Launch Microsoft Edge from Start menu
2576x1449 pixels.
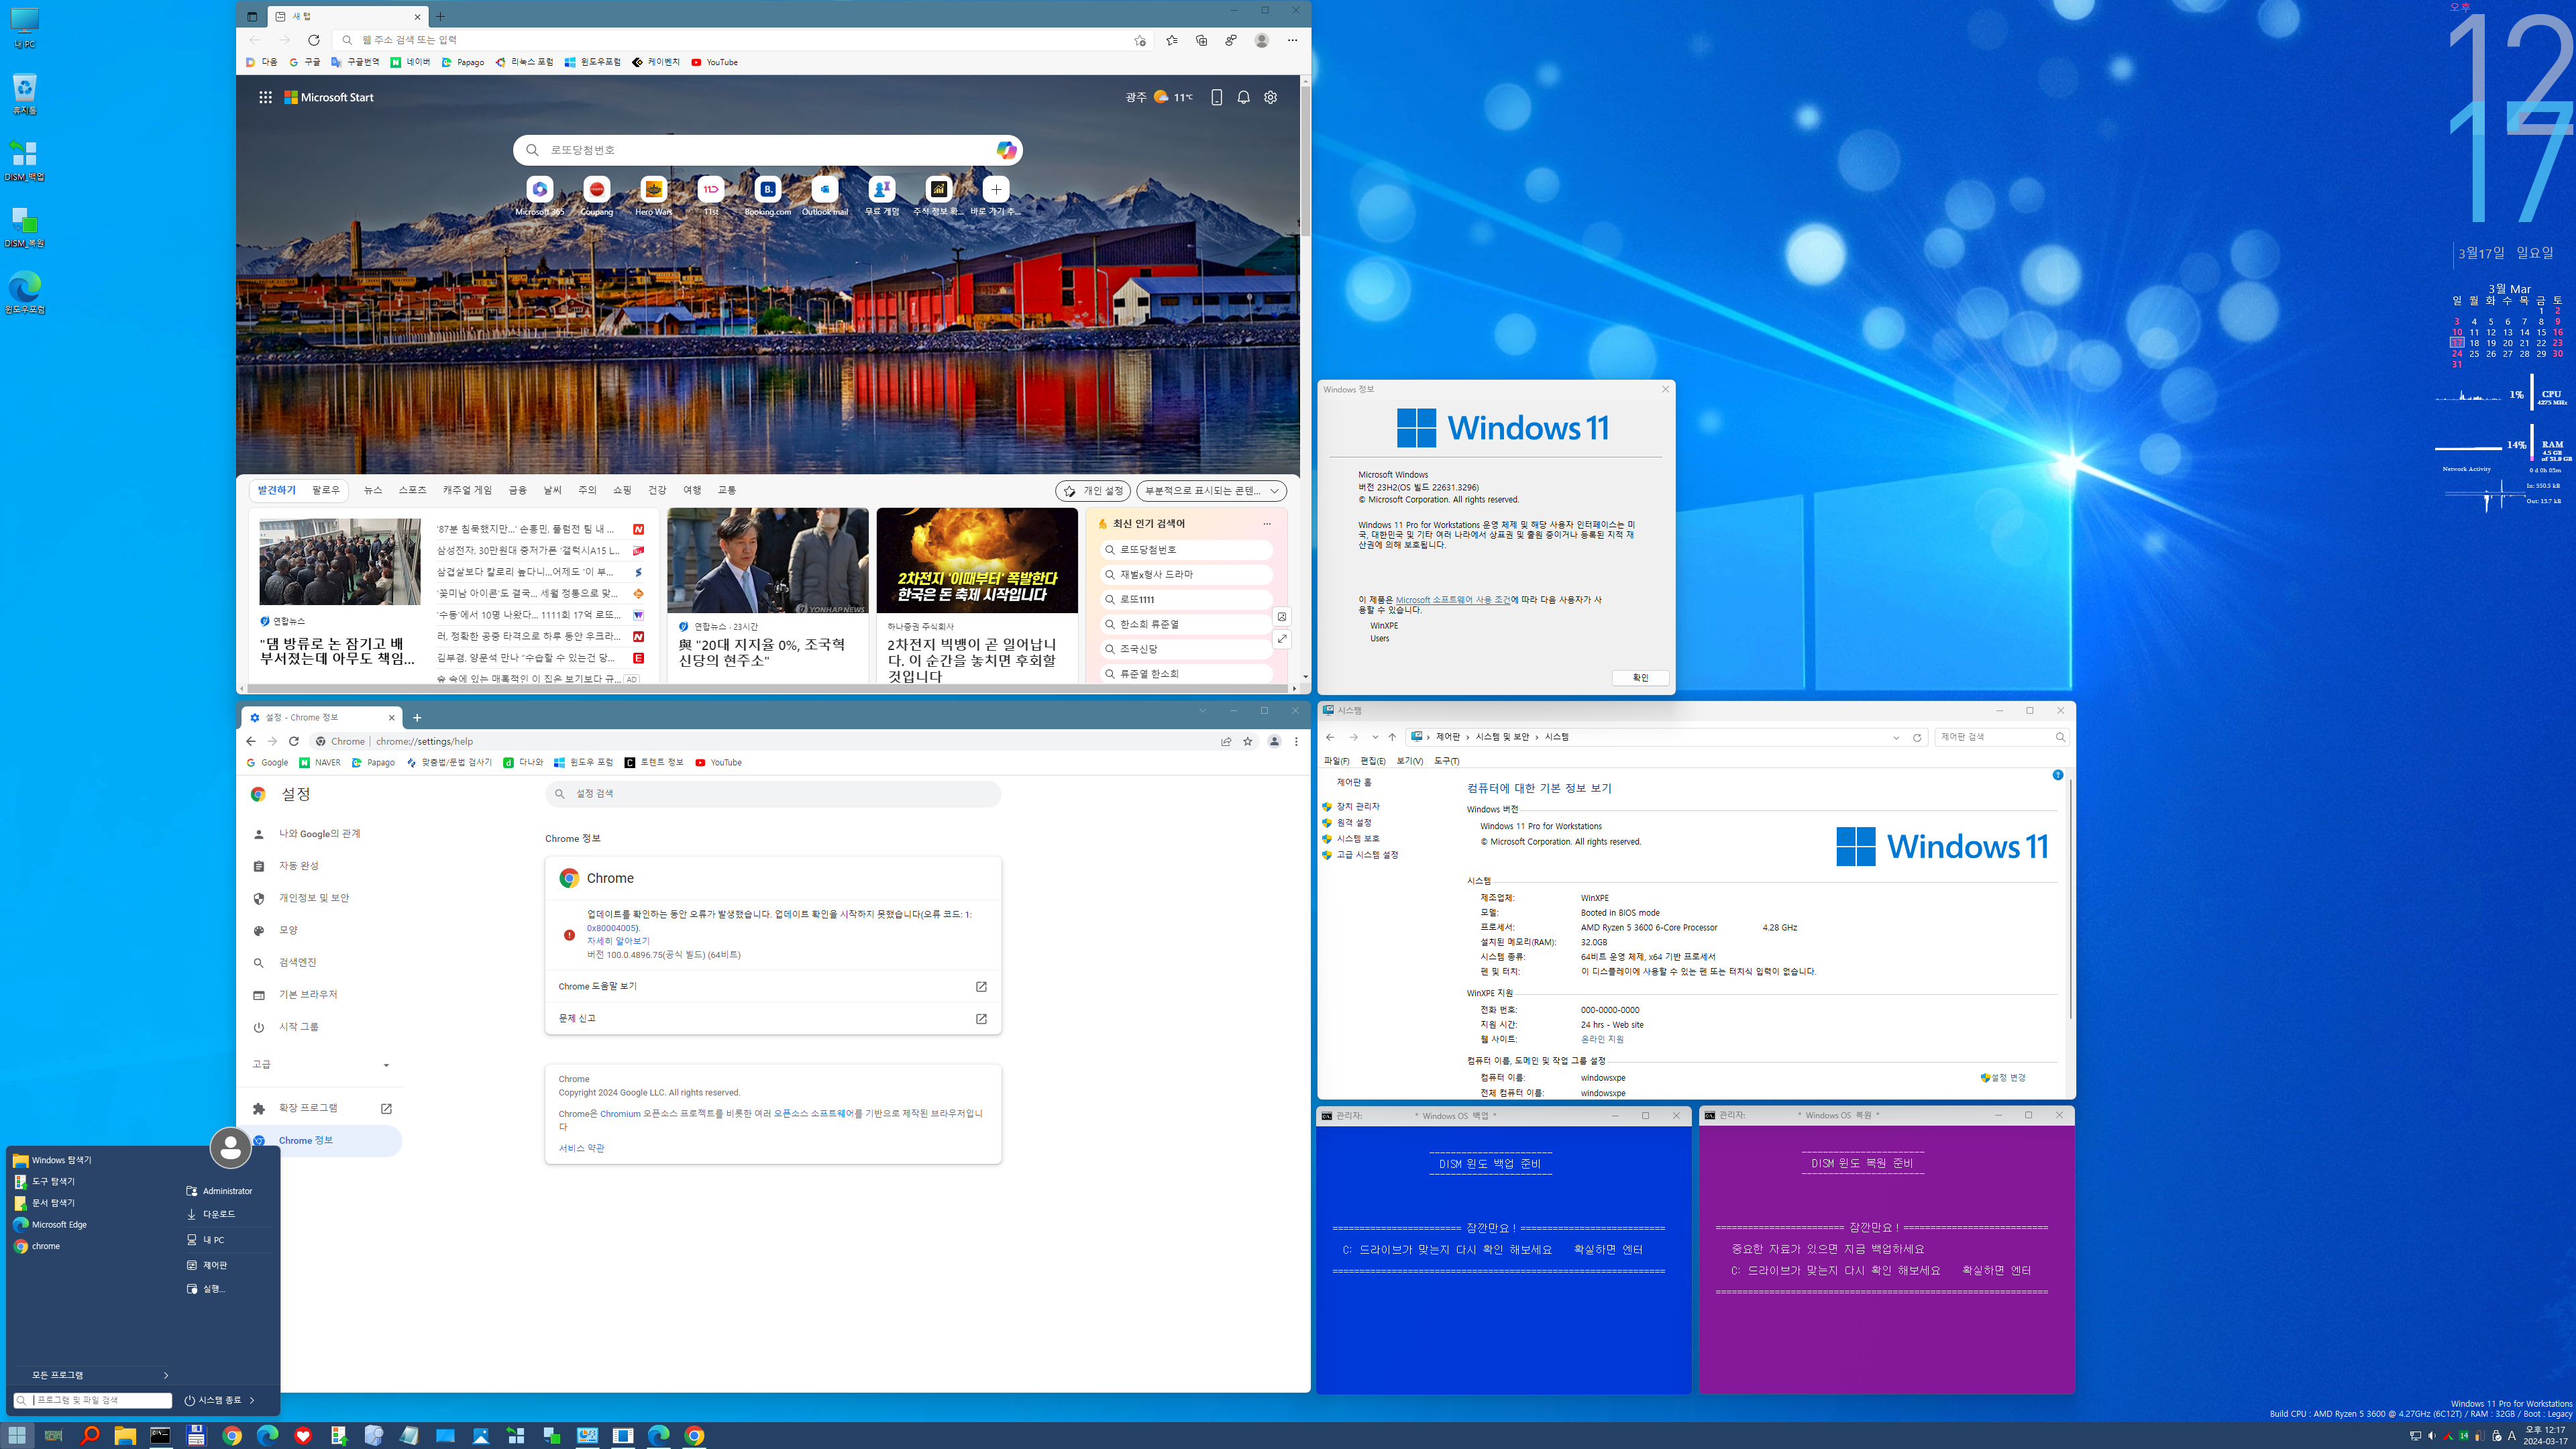pos(50,1224)
